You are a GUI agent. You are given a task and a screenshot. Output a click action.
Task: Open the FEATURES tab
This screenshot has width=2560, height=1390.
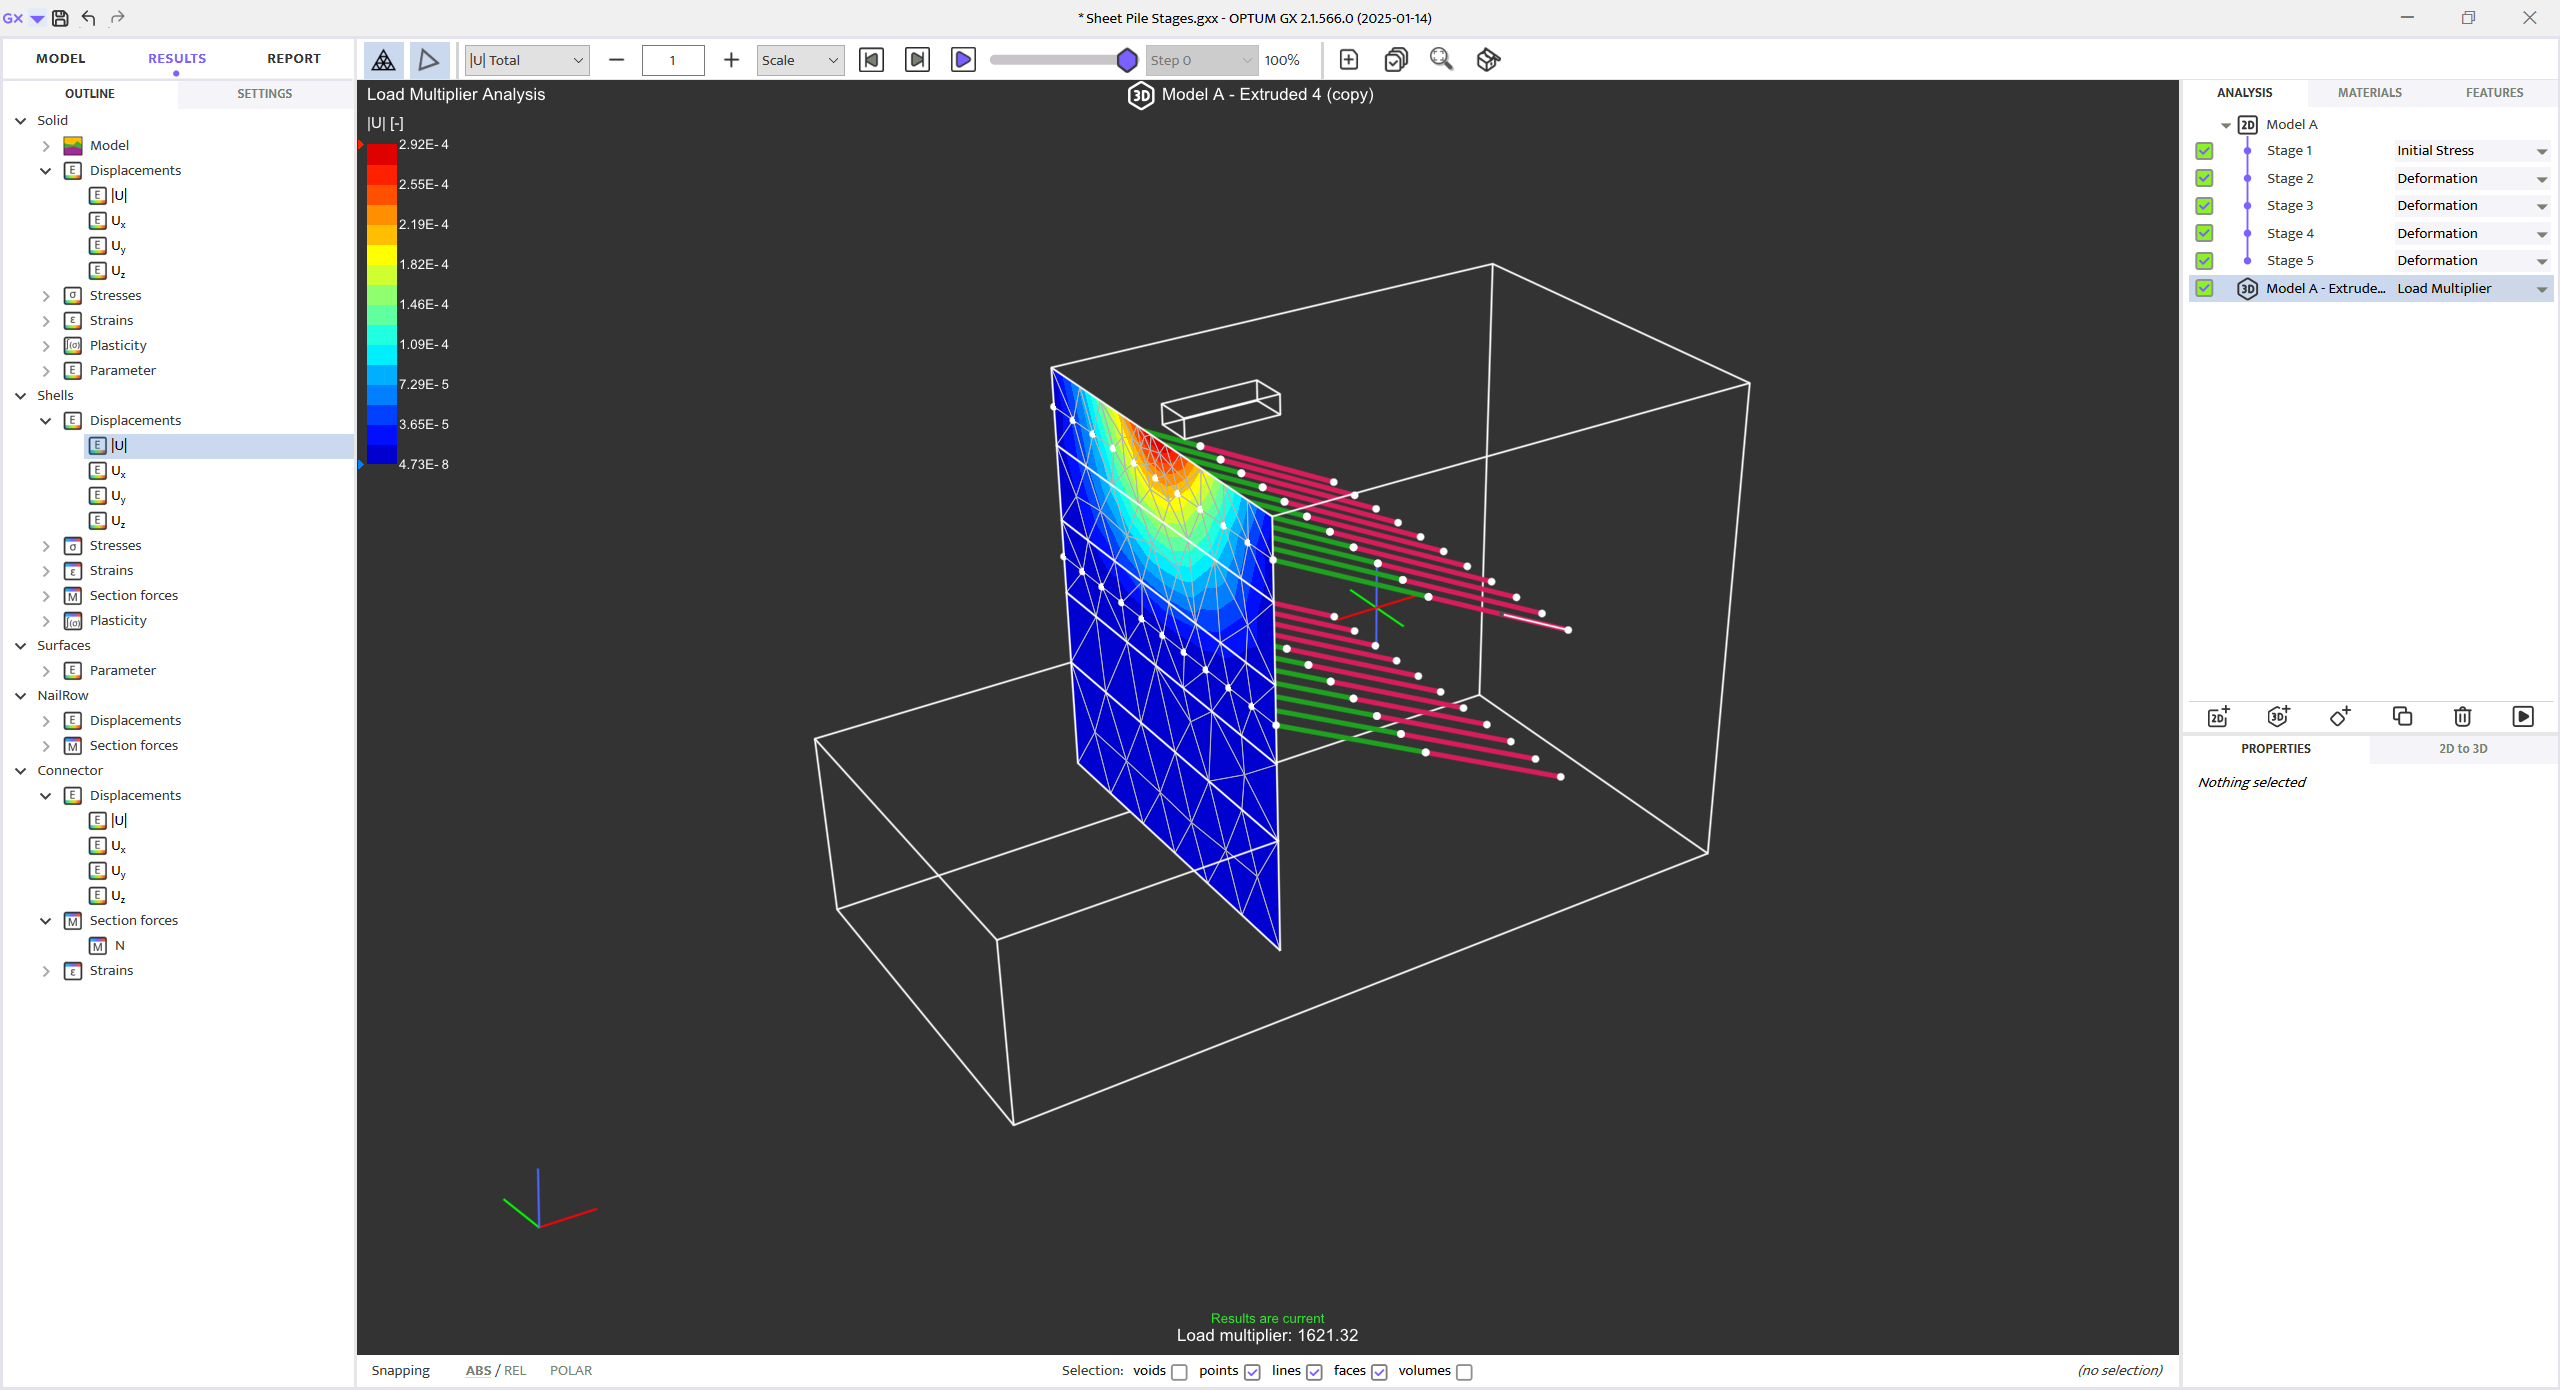2494,92
